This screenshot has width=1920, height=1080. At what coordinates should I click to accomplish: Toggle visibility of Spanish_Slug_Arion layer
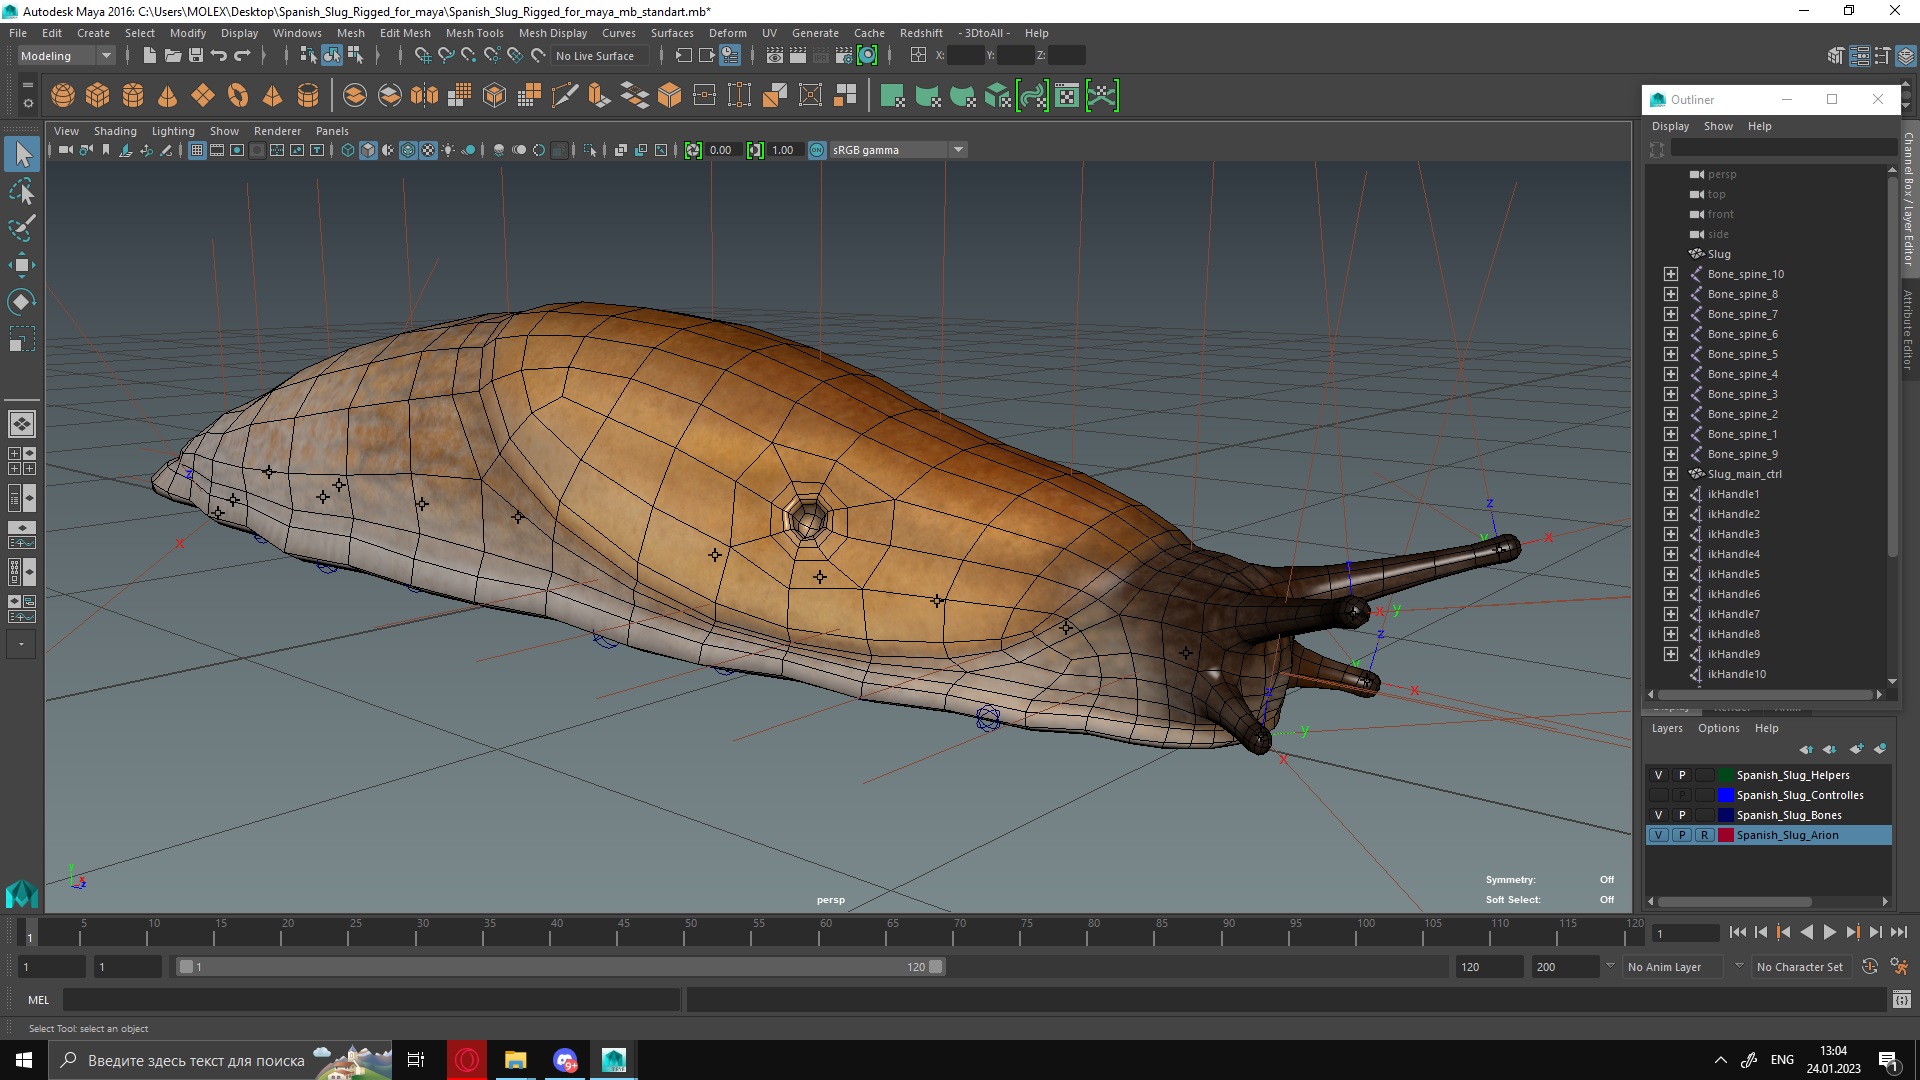pos(1658,835)
